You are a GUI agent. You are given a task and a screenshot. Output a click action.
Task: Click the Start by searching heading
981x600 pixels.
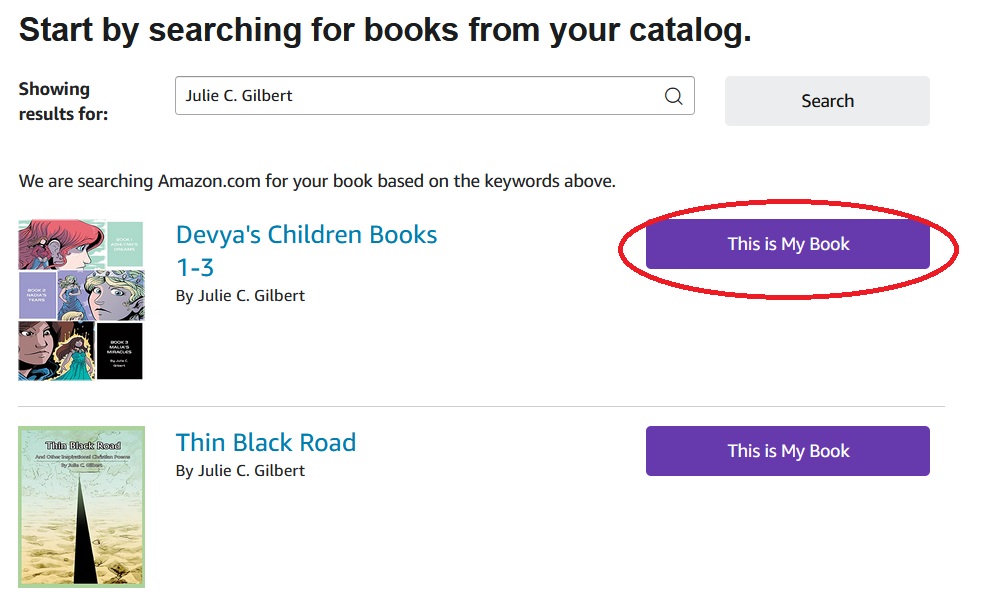pos(385,29)
